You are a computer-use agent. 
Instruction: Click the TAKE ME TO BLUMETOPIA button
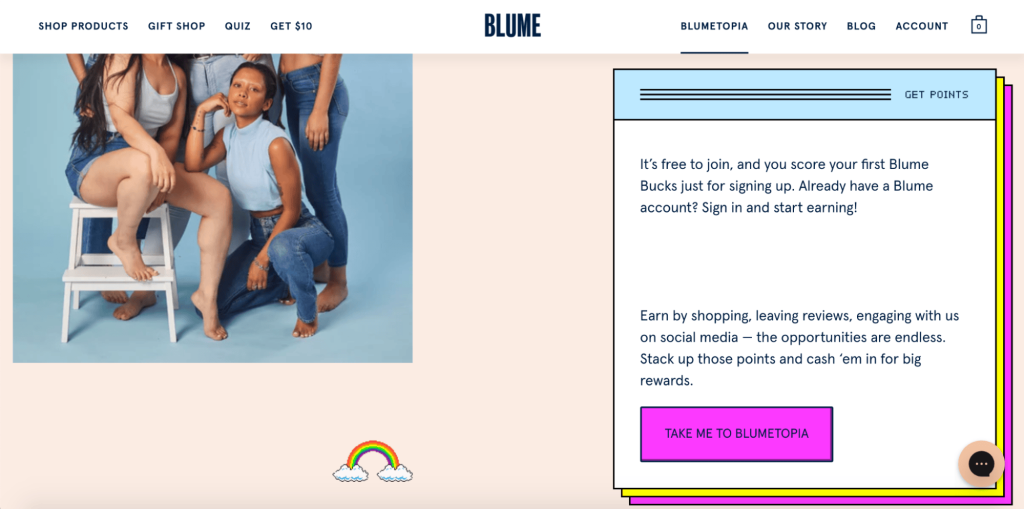[737, 434]
